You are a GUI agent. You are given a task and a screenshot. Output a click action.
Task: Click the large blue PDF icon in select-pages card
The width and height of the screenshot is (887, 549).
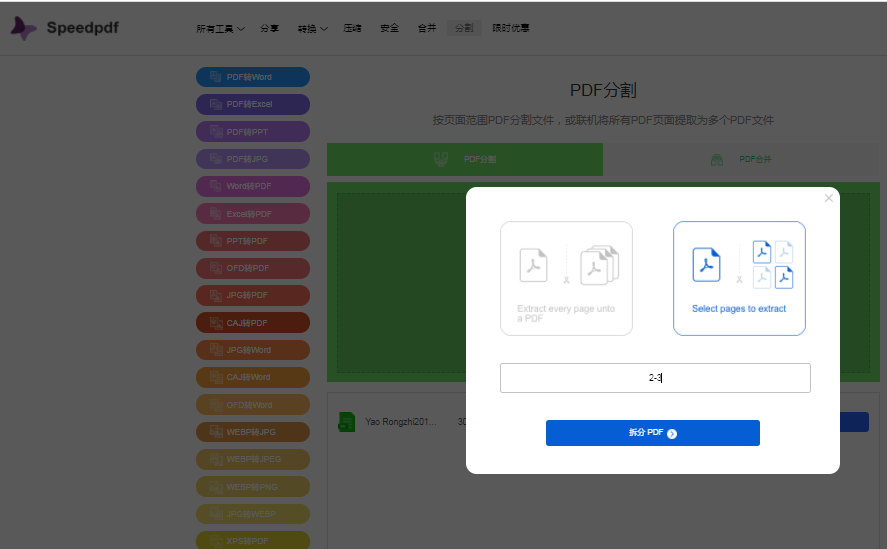point(707,264)
